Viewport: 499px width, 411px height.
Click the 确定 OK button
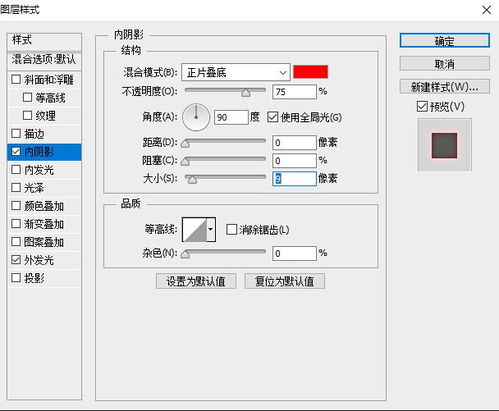pos(445,41)
